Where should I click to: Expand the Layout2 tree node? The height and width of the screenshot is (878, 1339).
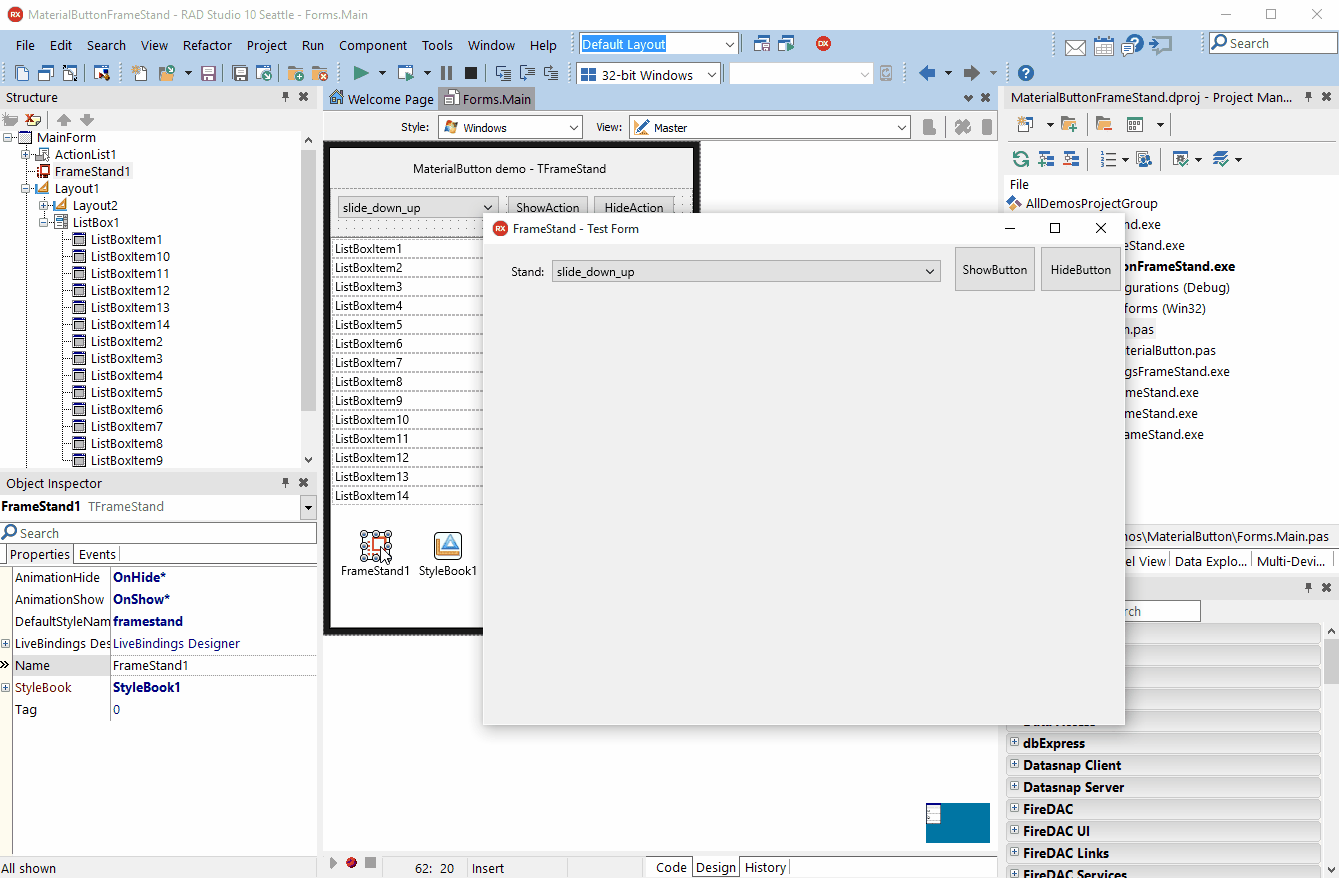click(45, 206)
